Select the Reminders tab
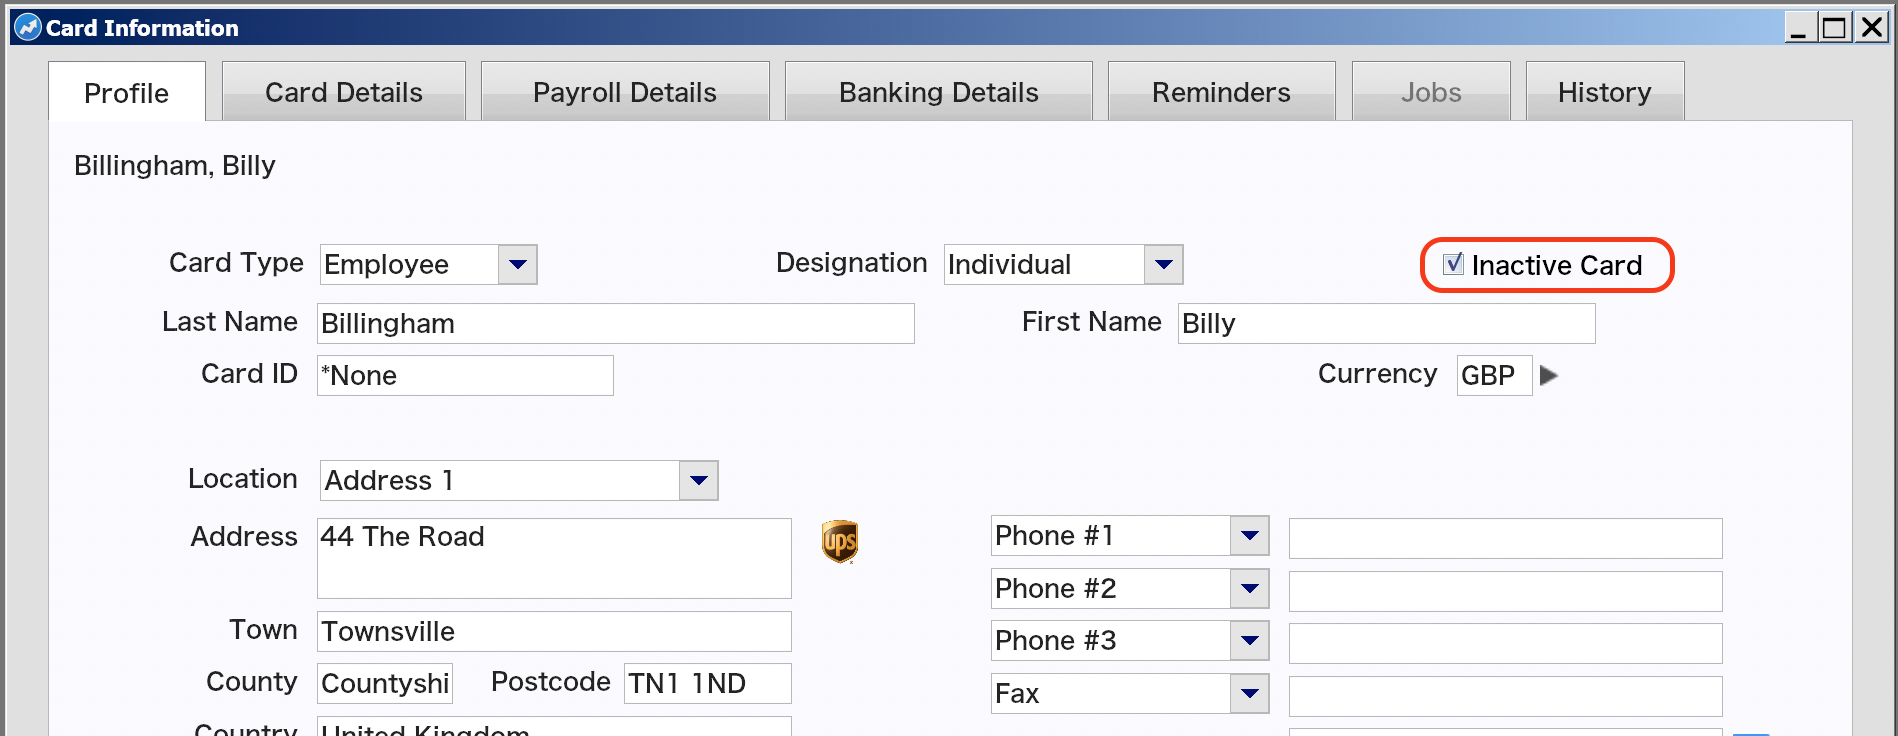The width and height of the screenshot is (1898, 736). coord(1221,92)
